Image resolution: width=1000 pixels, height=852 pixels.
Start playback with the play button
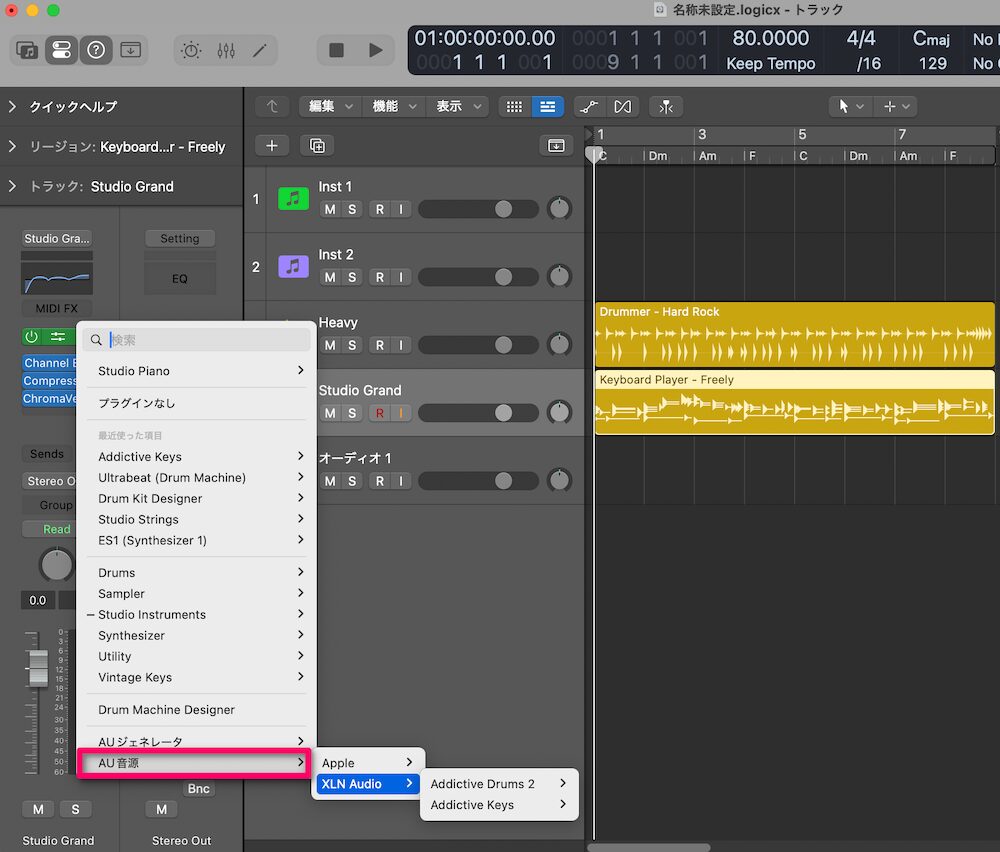[376, 50]
